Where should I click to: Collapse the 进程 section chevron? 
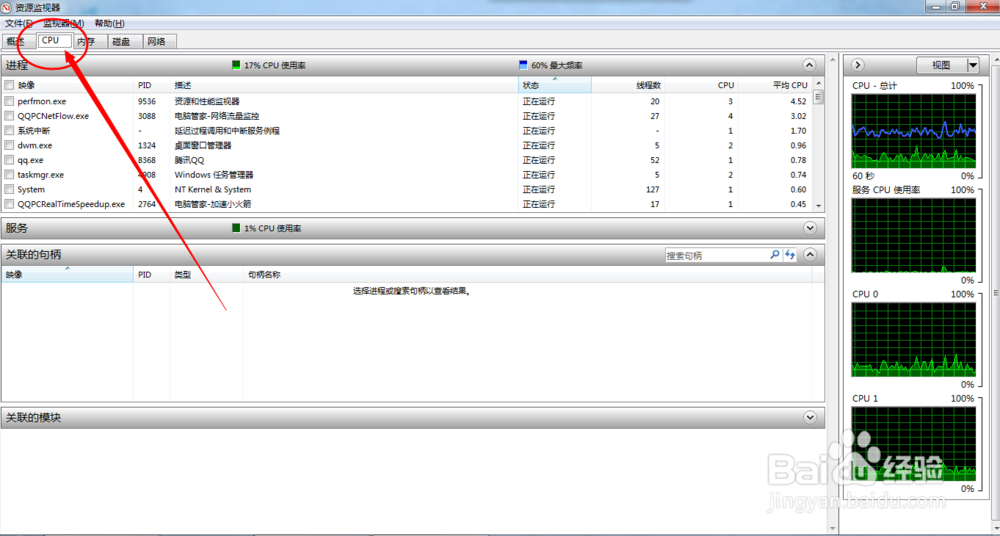(809, 65)
